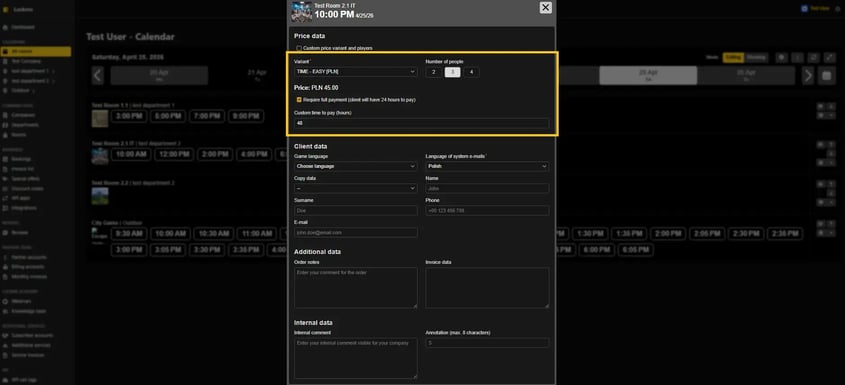Image resolution: width=845 pixels, height=385 pixels.
Task: Enable Custom price variant and players checkbox
Action: click(299, 48)
